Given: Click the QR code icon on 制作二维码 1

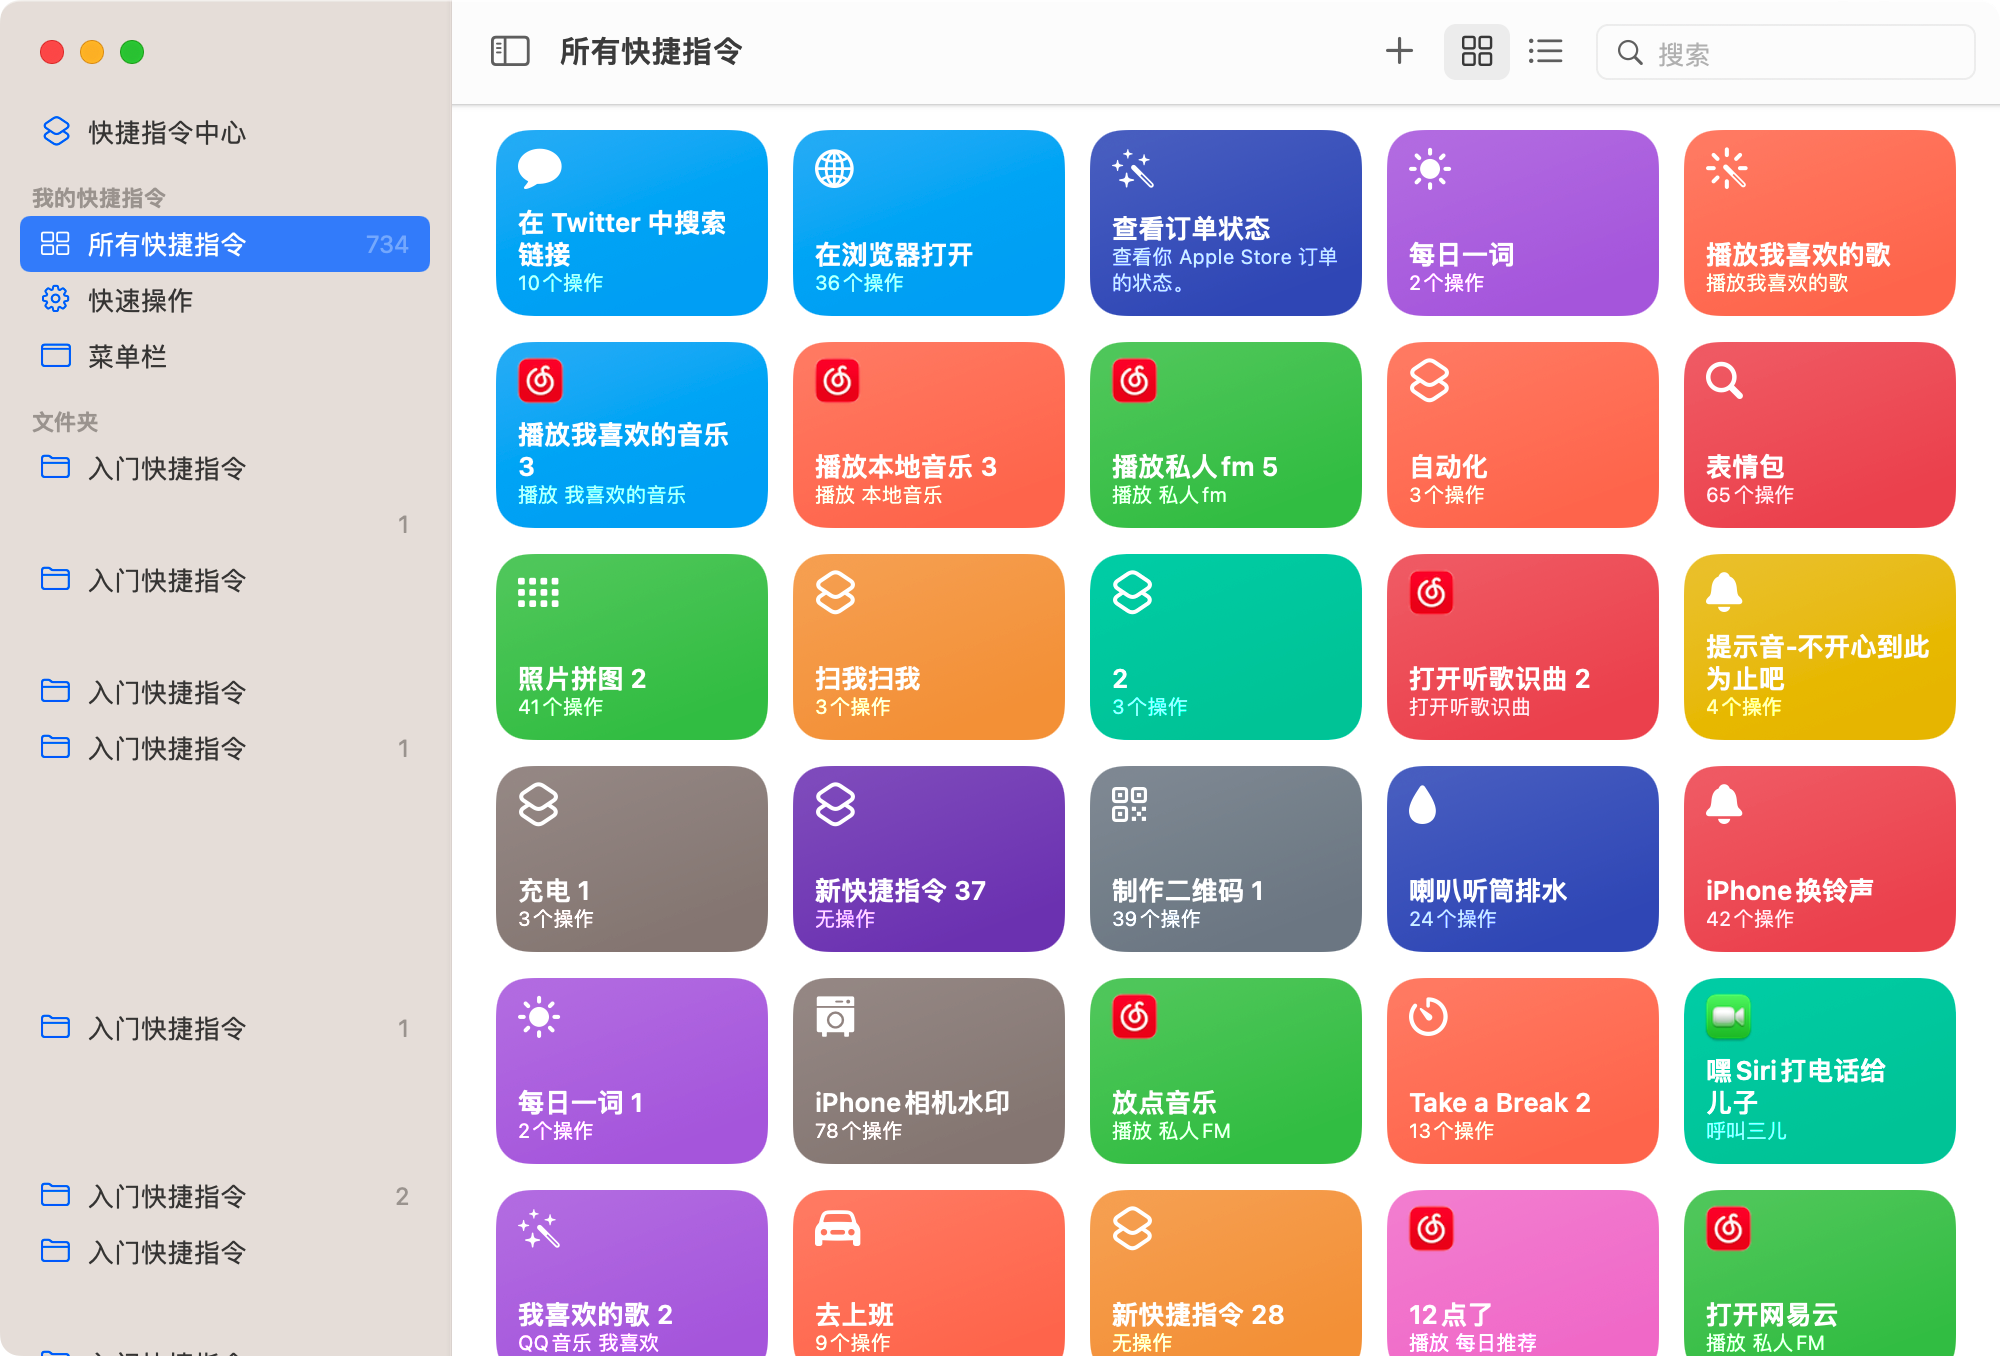Looking at the screenshot, I should click(x=1129, y=804).
